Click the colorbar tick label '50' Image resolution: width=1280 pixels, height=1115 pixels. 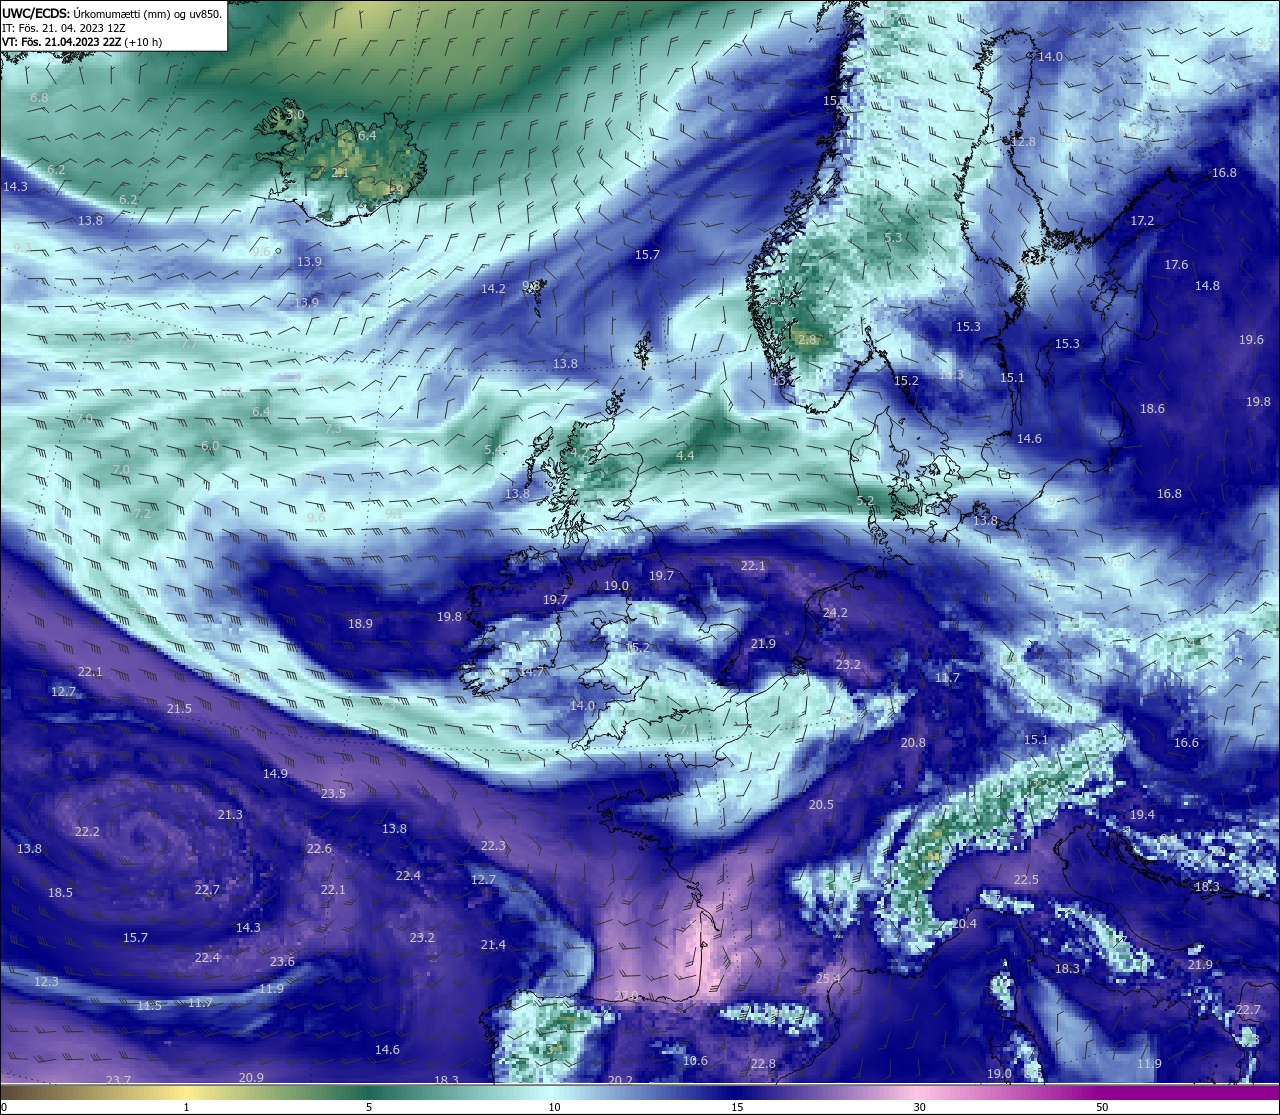(1102, 1107)
